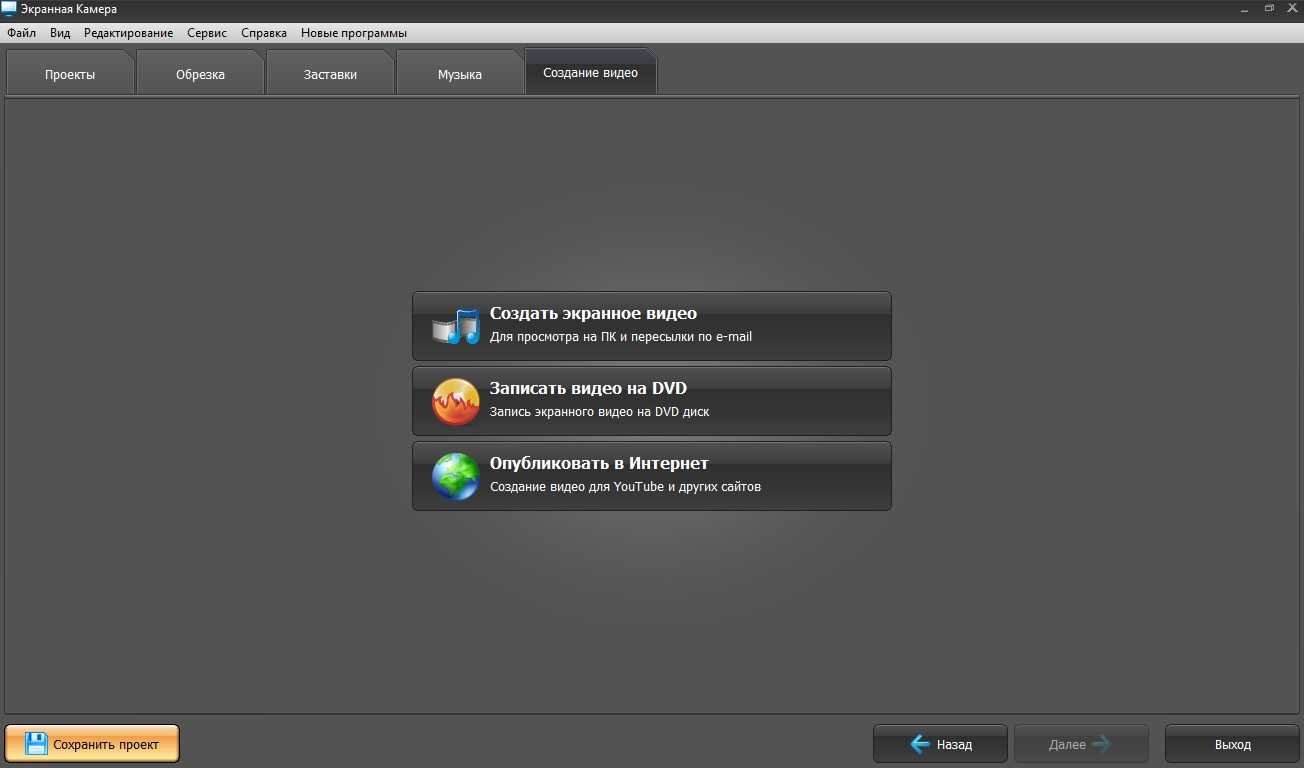Go to the Обрезка tab

coord(200,75)
